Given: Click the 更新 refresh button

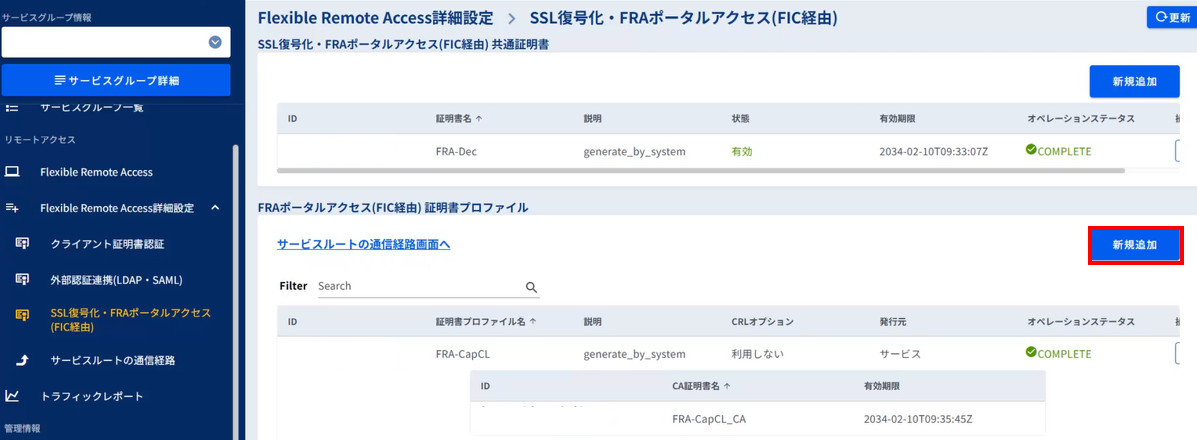Looking at the screenshot, I should 1171,17.
